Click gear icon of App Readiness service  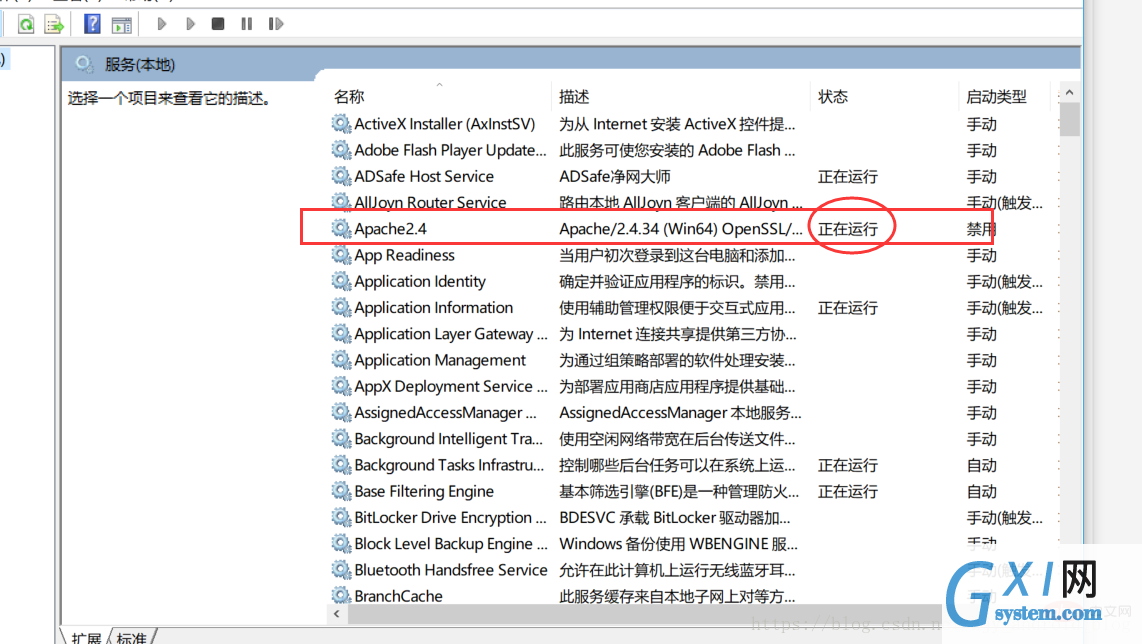click(x=341, y=255)
